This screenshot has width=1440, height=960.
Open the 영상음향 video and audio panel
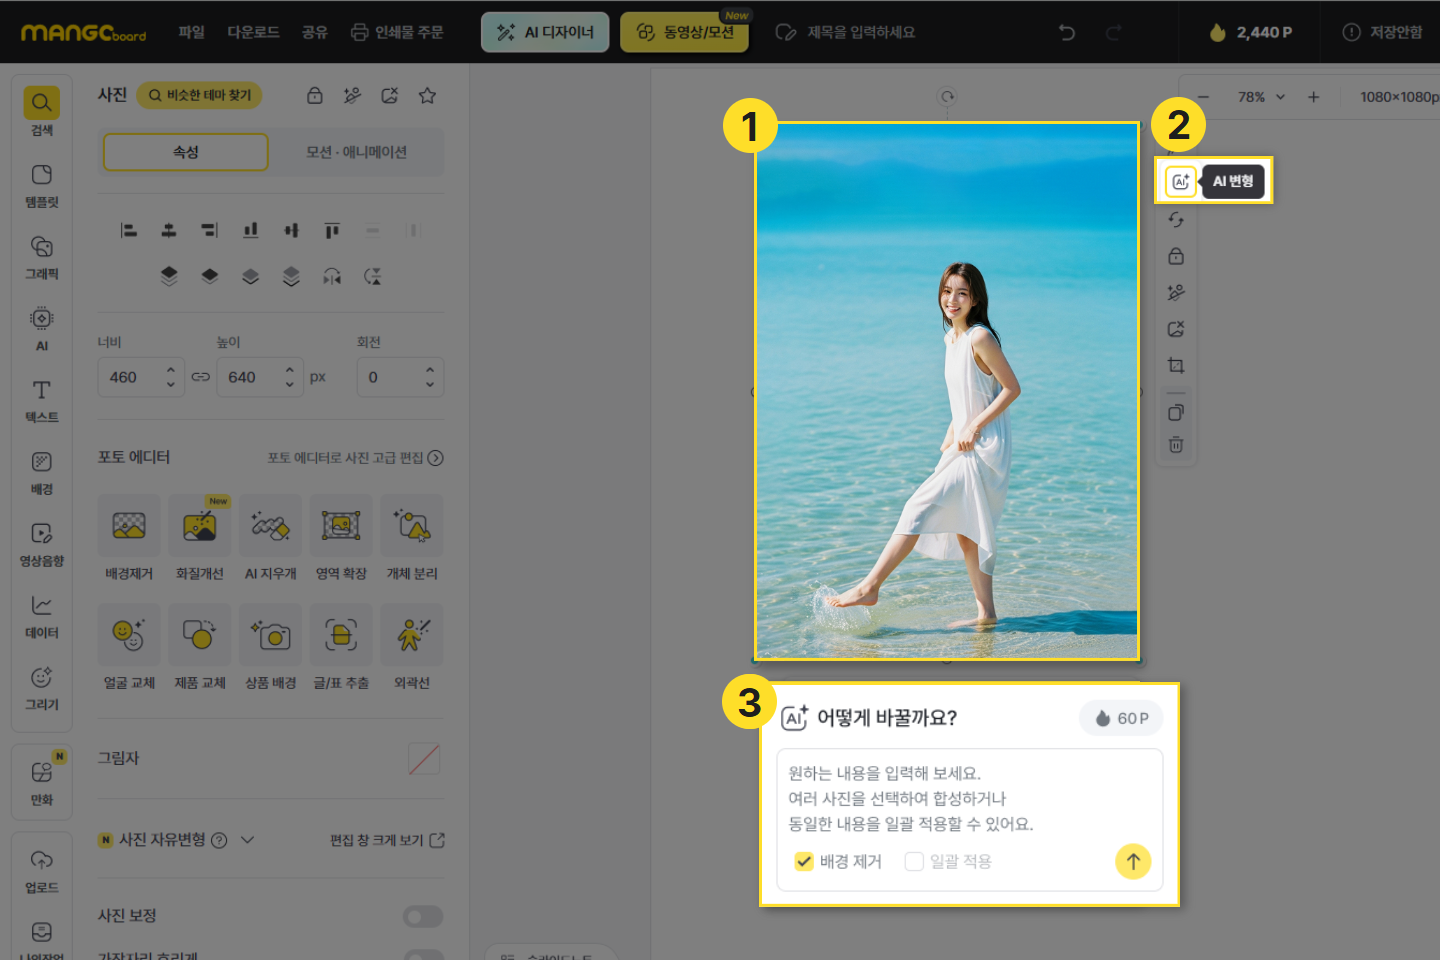point(41,545)
